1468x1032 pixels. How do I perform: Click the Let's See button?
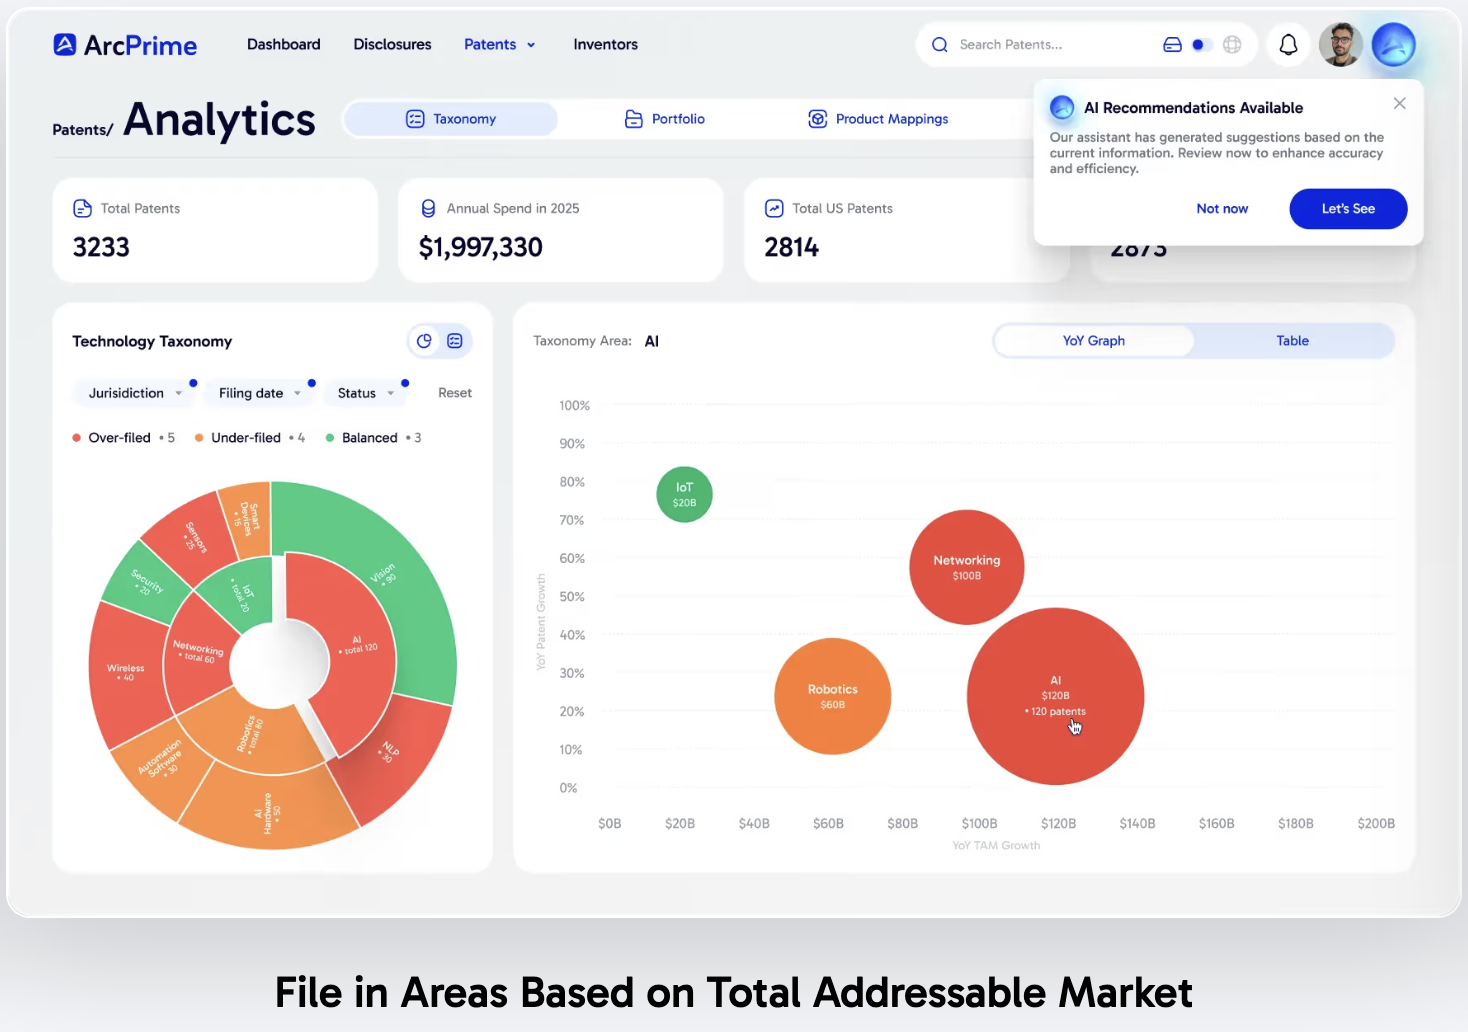tap(1348, 209)
